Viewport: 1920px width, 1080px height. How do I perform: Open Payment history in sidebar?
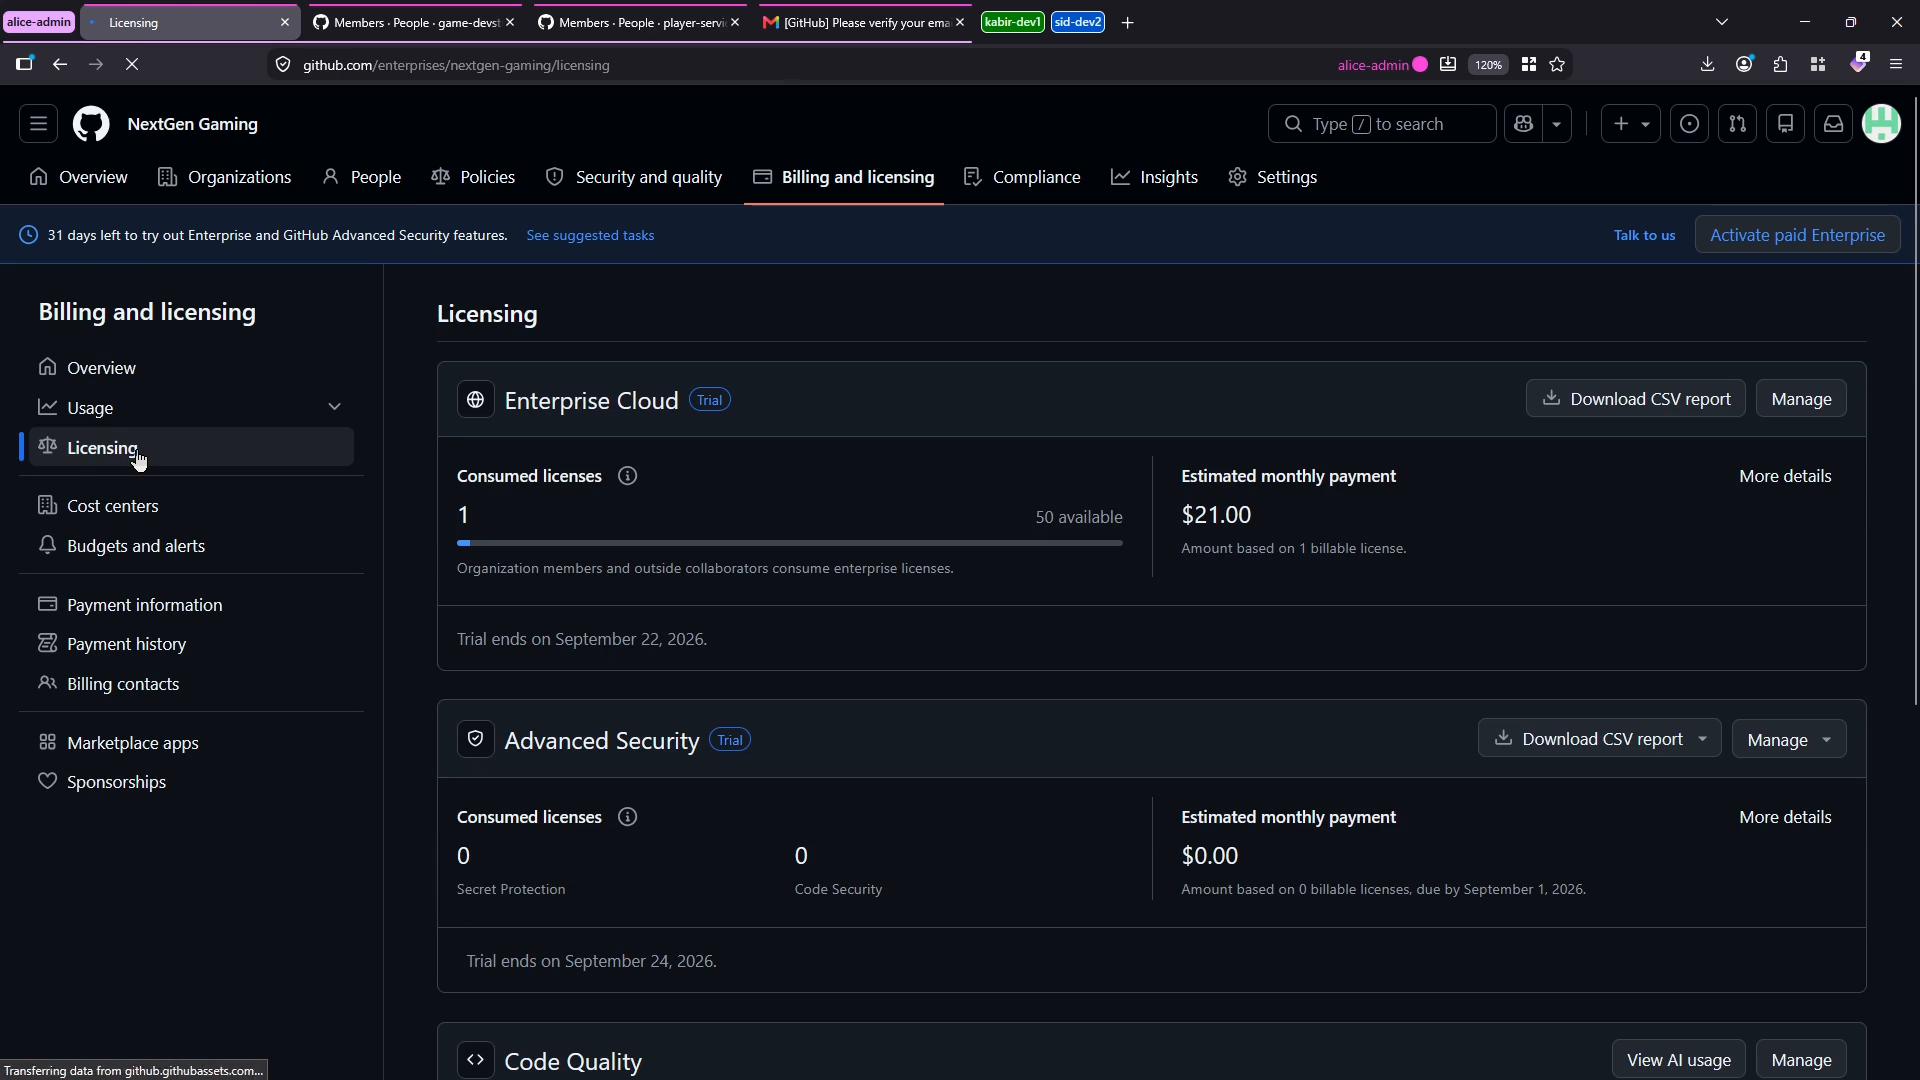click(191, 644)
